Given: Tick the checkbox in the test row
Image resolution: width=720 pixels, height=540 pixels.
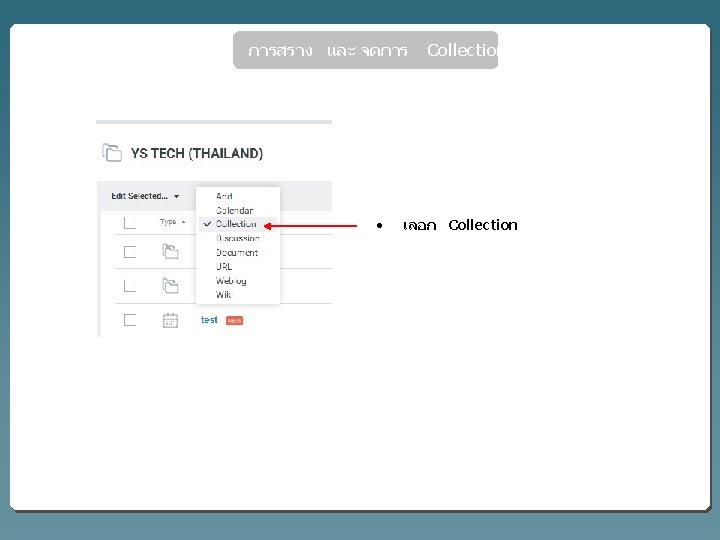Looking at the screenshot, I should (x=130, y=320).
